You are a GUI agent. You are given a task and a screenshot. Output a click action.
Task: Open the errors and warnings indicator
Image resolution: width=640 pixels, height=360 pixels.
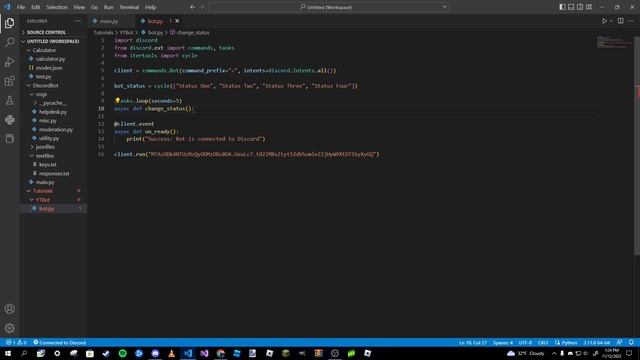pyautogui.click(x=16, y=342)
